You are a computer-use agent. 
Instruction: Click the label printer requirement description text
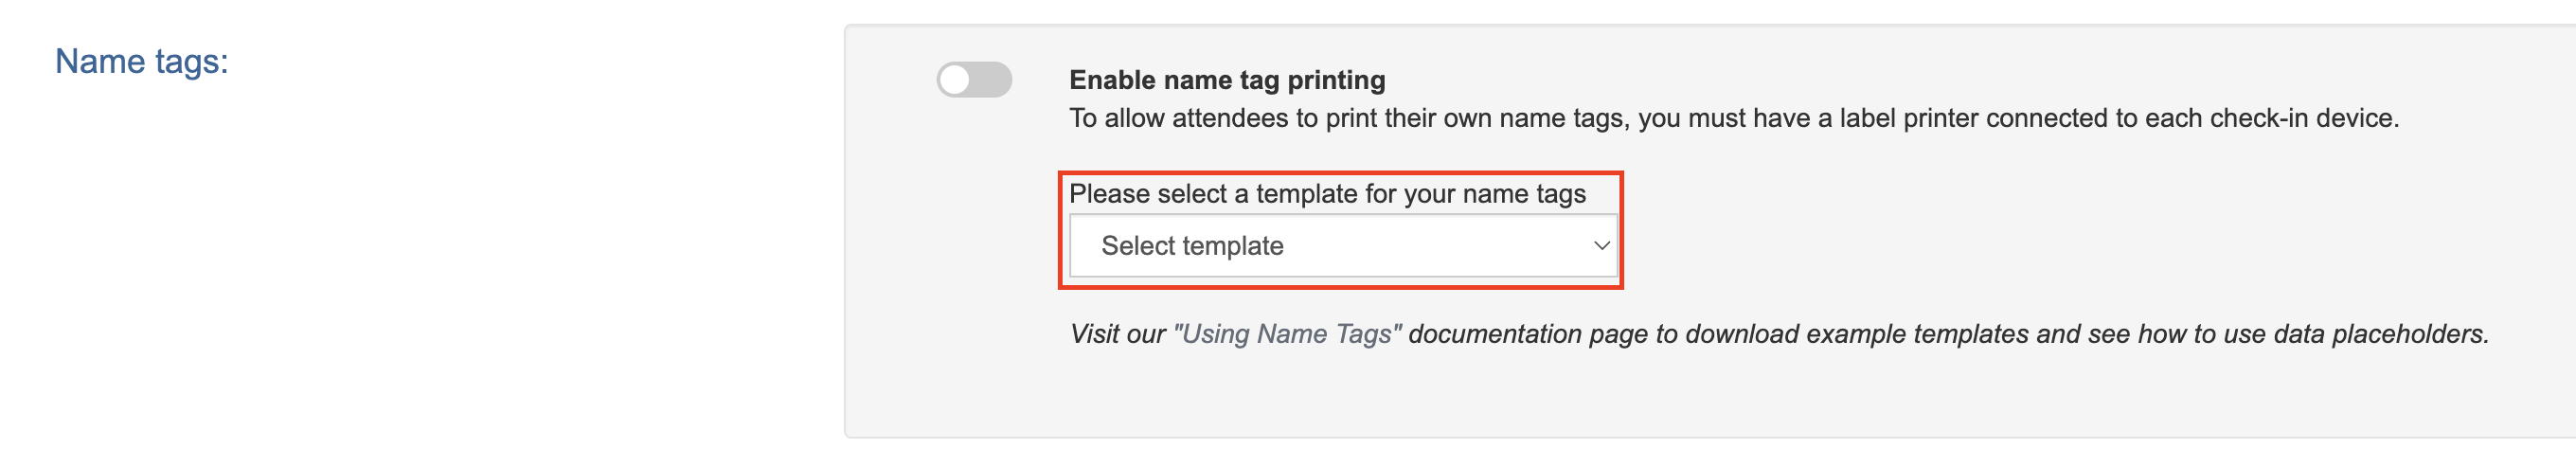tap(1733, 118)
